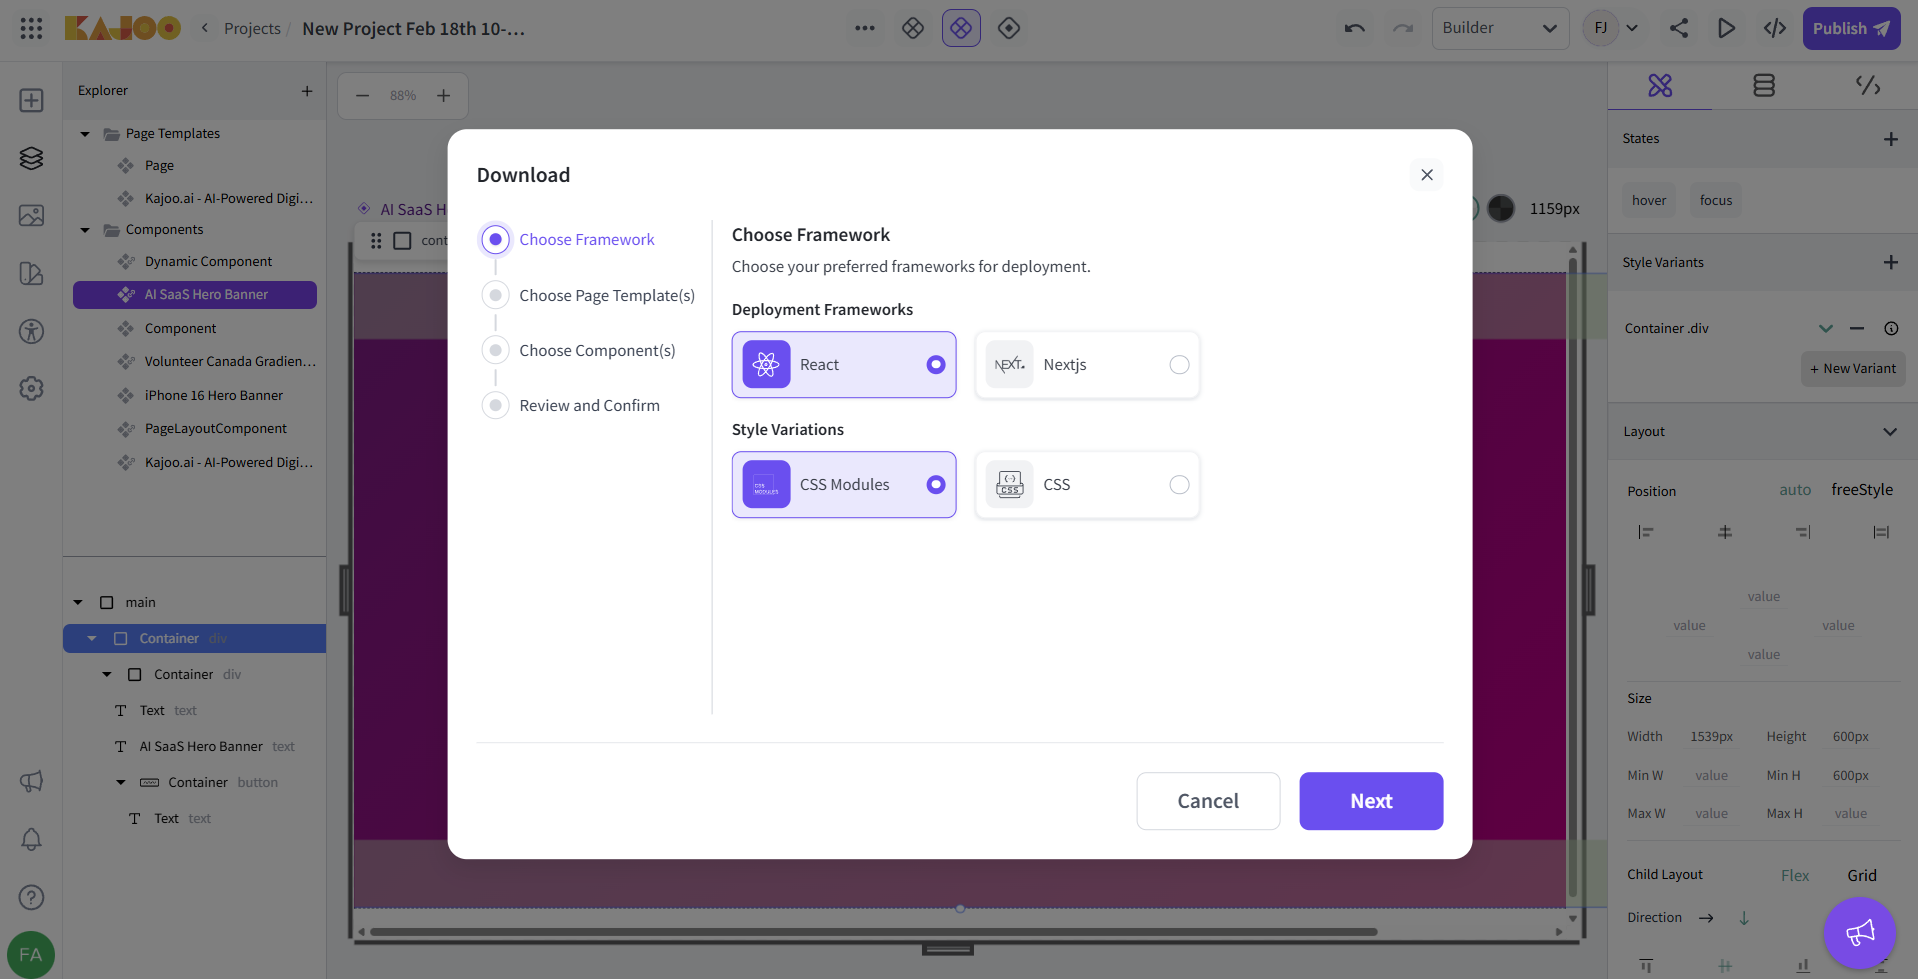Collapse the Layout section chevron
Image resolution: width=1918 pixels, height=979 pixels.
coord(1890,432)
